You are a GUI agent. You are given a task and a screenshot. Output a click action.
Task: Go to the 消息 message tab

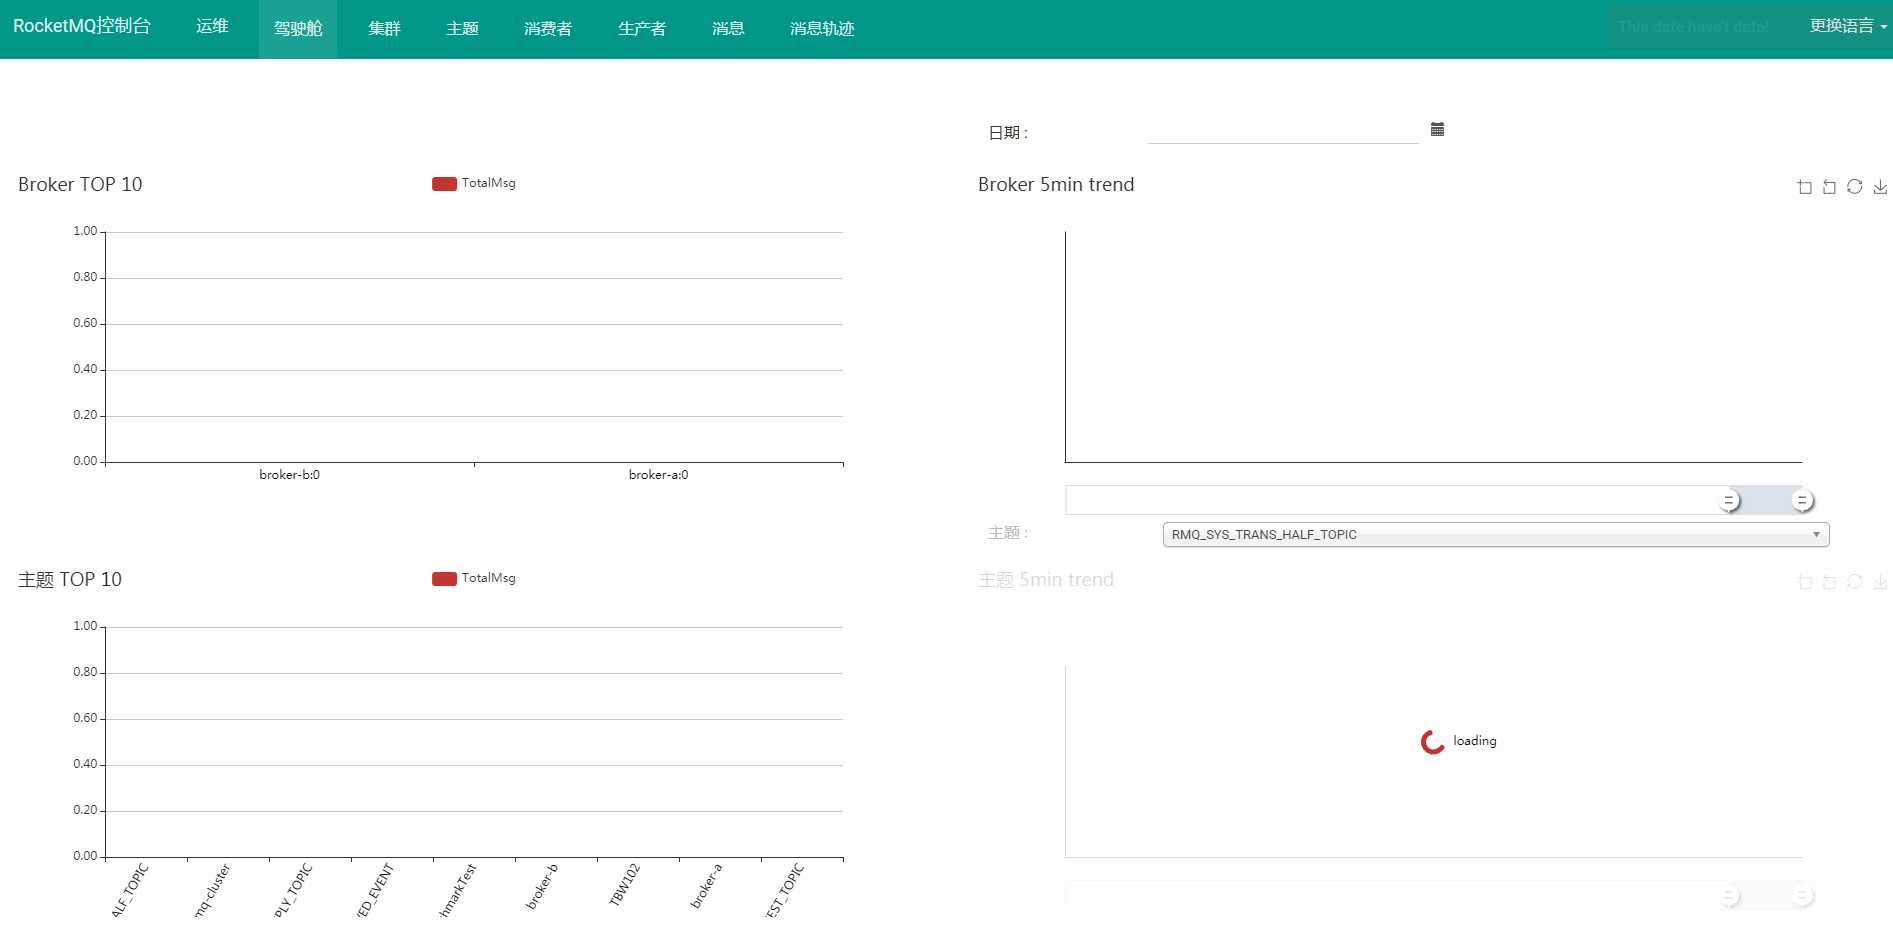click(x=728, y=29)
